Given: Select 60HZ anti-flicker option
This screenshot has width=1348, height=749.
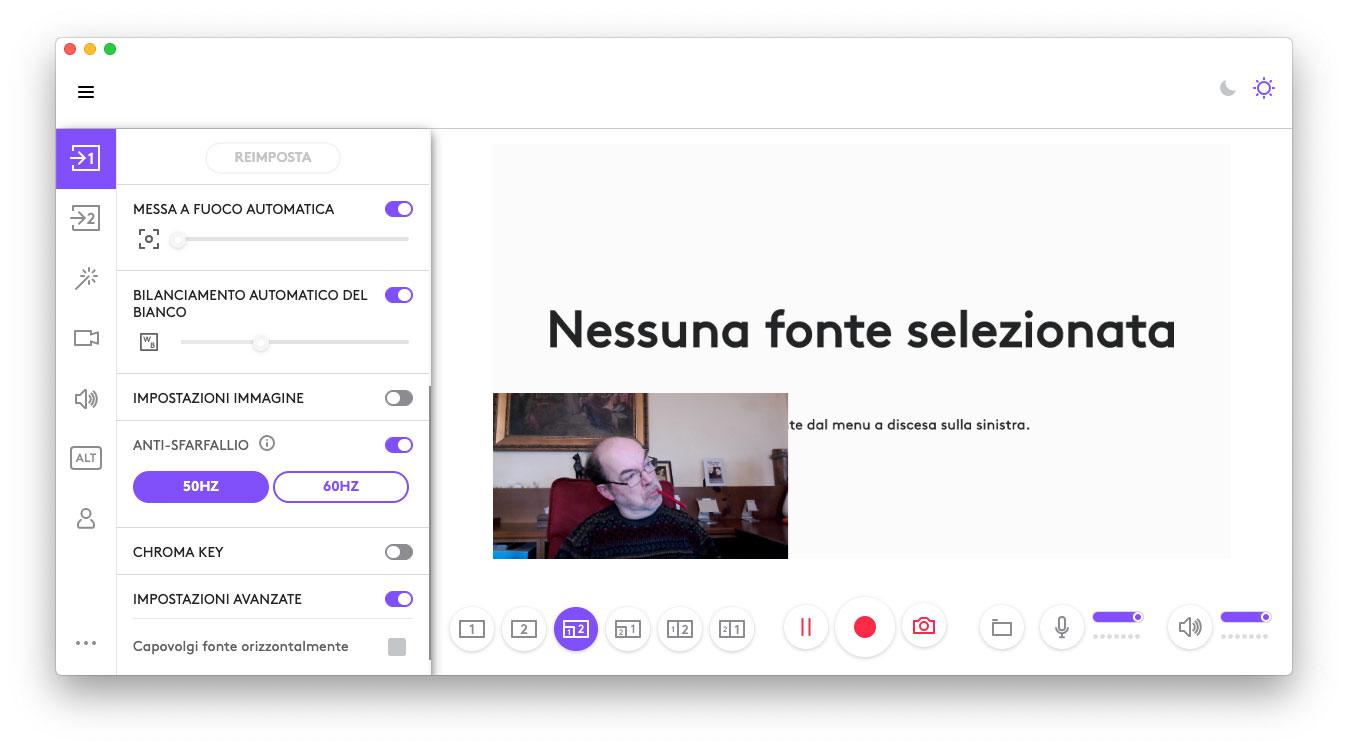Looking at the screenshot, I should click(341, 487).
